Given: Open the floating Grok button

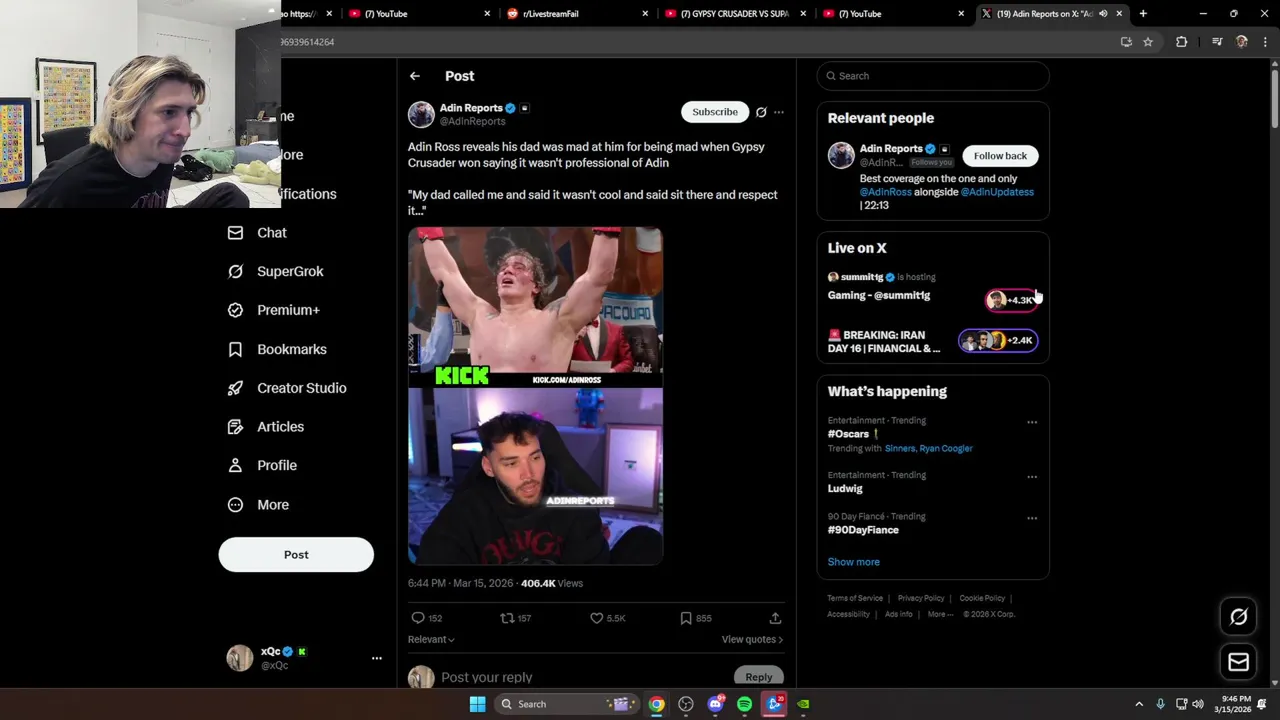Looking at the screenshot, I should tap(1238, 617).
